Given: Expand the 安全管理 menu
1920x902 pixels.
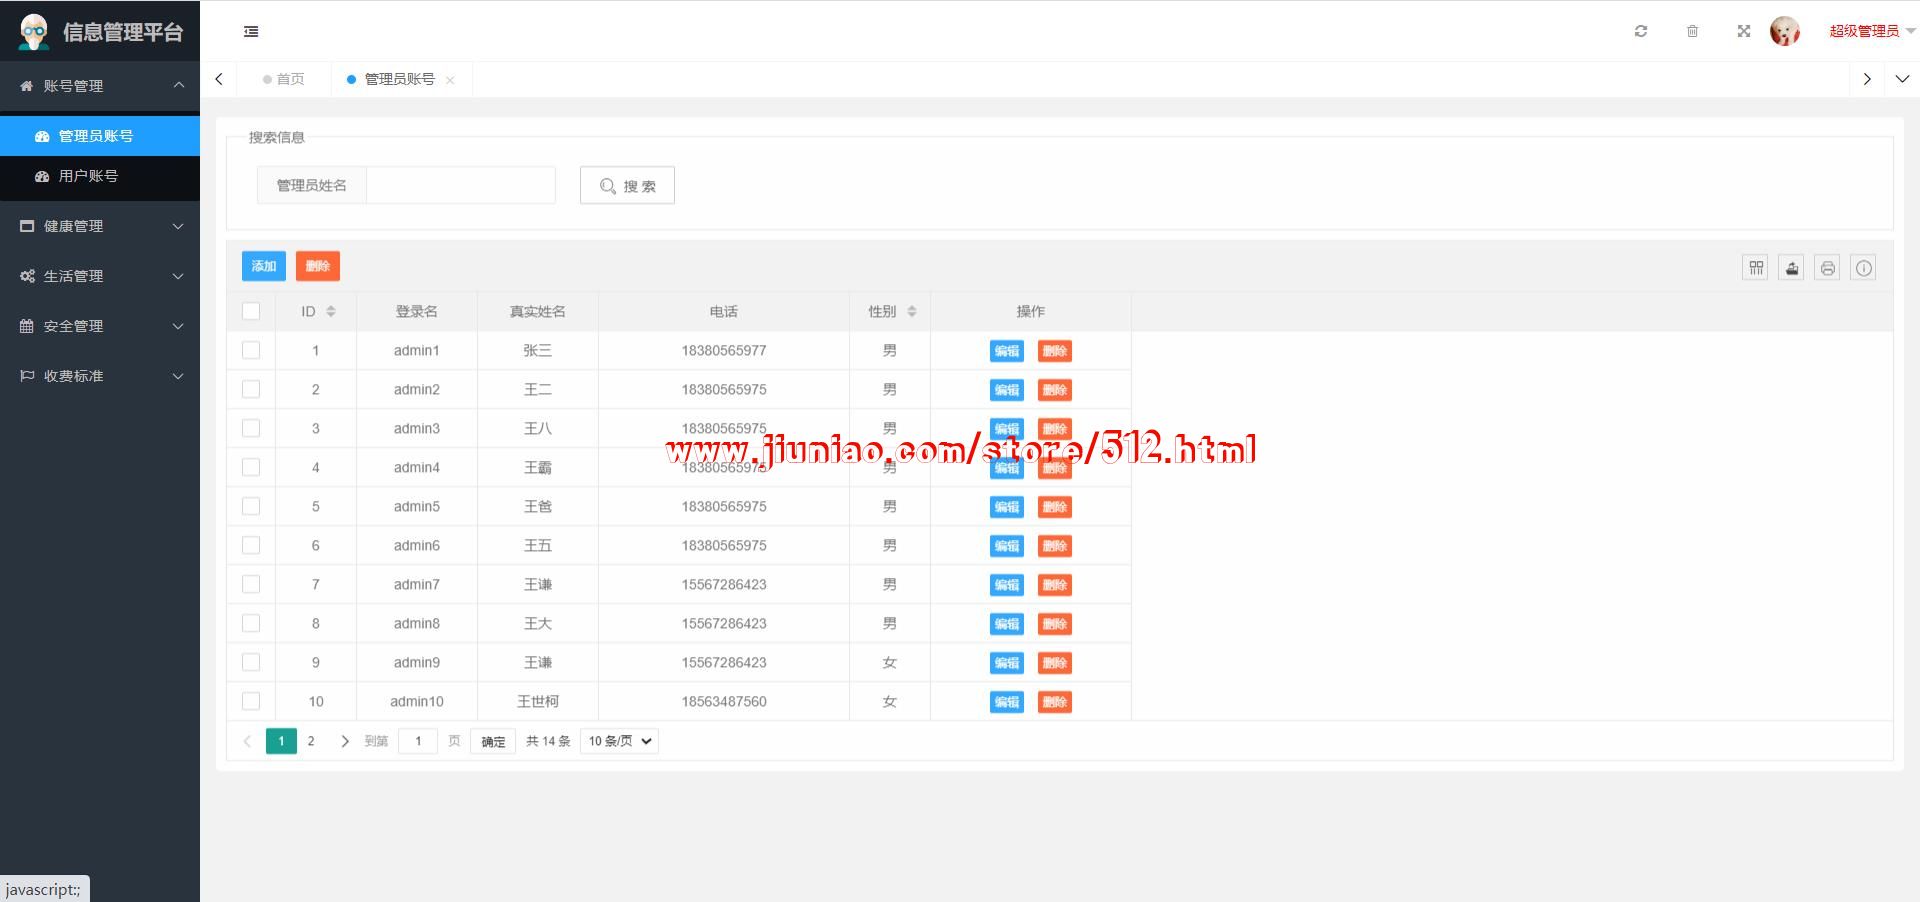Looking at the screenshot, I should point(100,326).
